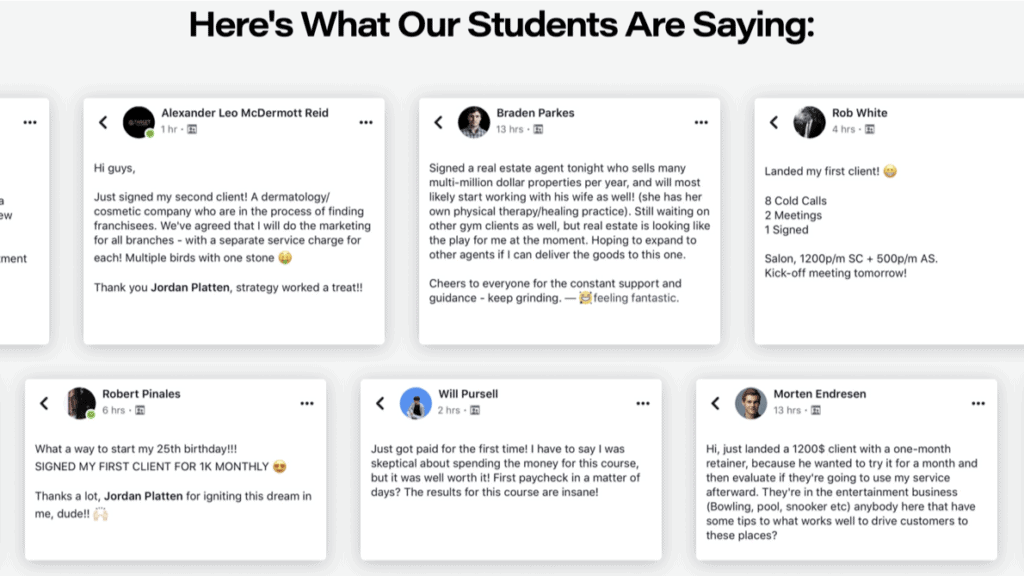Open three-dot menu on Robert Pinales post
The height and width of the screenshot is (576, 1024).
(x=307, y=403)
